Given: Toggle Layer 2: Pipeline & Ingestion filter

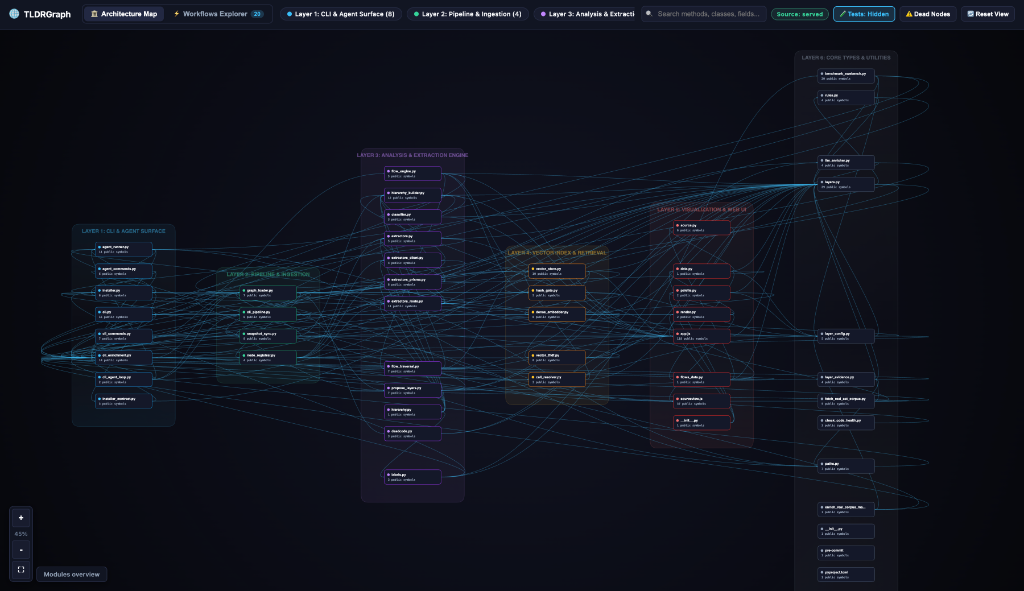Looking at the screenshot, I should click(x=468, y=14).
